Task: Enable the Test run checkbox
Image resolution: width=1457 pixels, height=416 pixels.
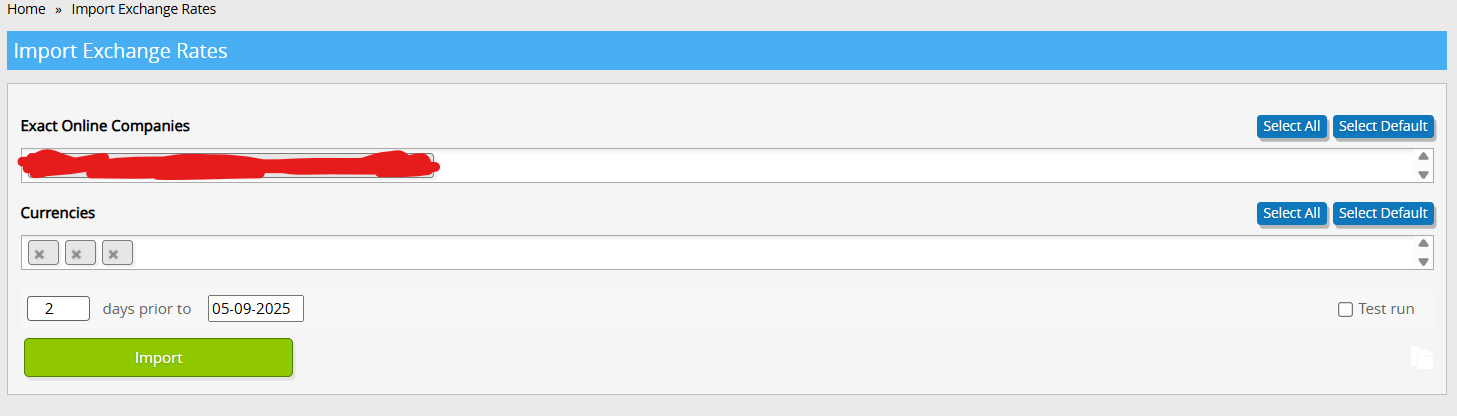Action: click(1345, 309)
